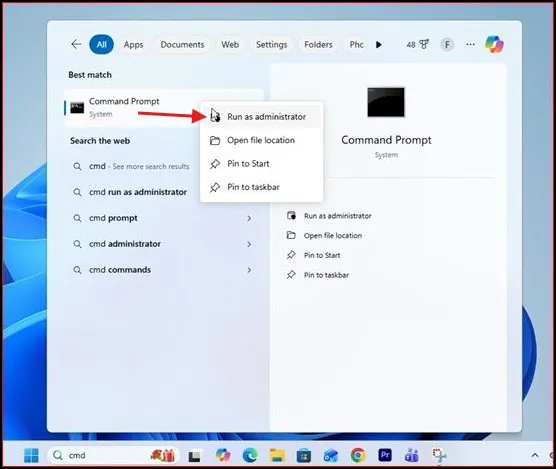Click the taskbar search box containing cmd
Image resolution: width=556 pixels, height=469 pixels.
pos(113,455)
